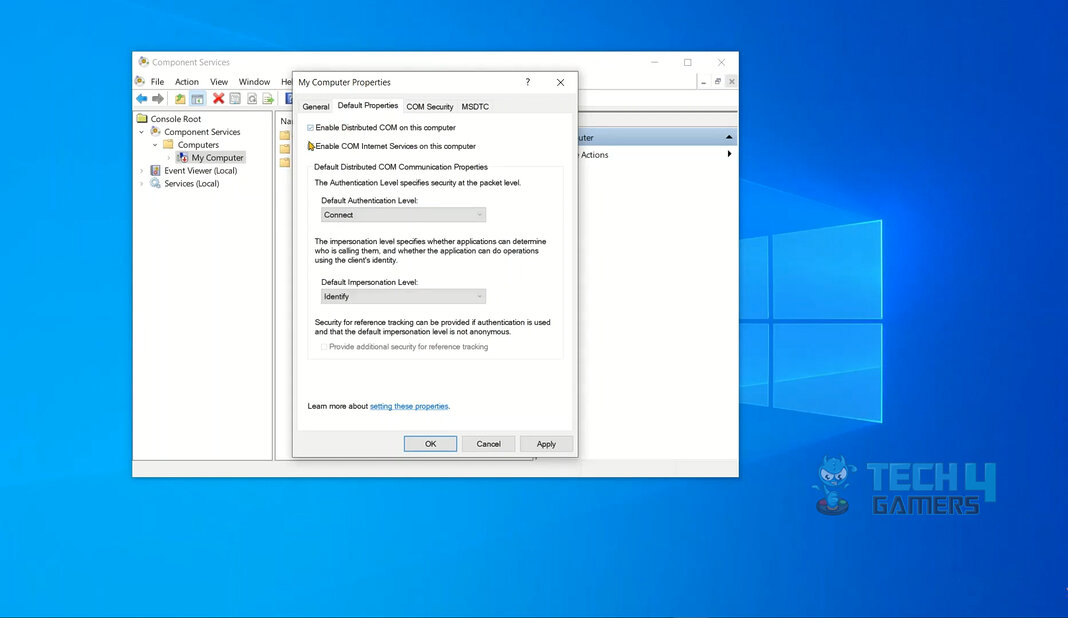Open Help via the question mark toolbar icon
Image resolution: width=1068 pixels, height=618 pixels.
pyautogui.click(x=288, y=98)
